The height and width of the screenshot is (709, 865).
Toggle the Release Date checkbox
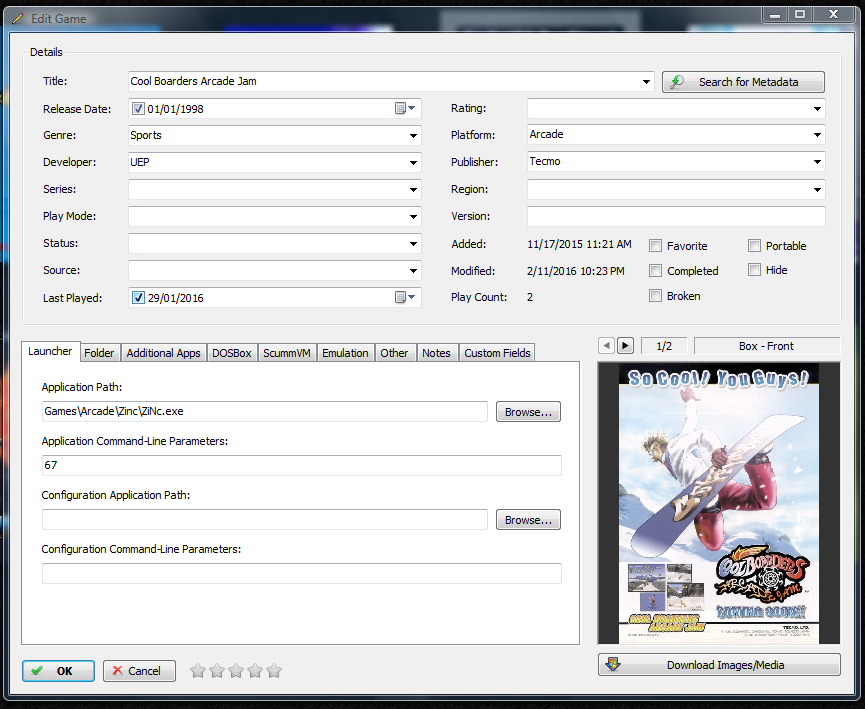pos(138,109)
